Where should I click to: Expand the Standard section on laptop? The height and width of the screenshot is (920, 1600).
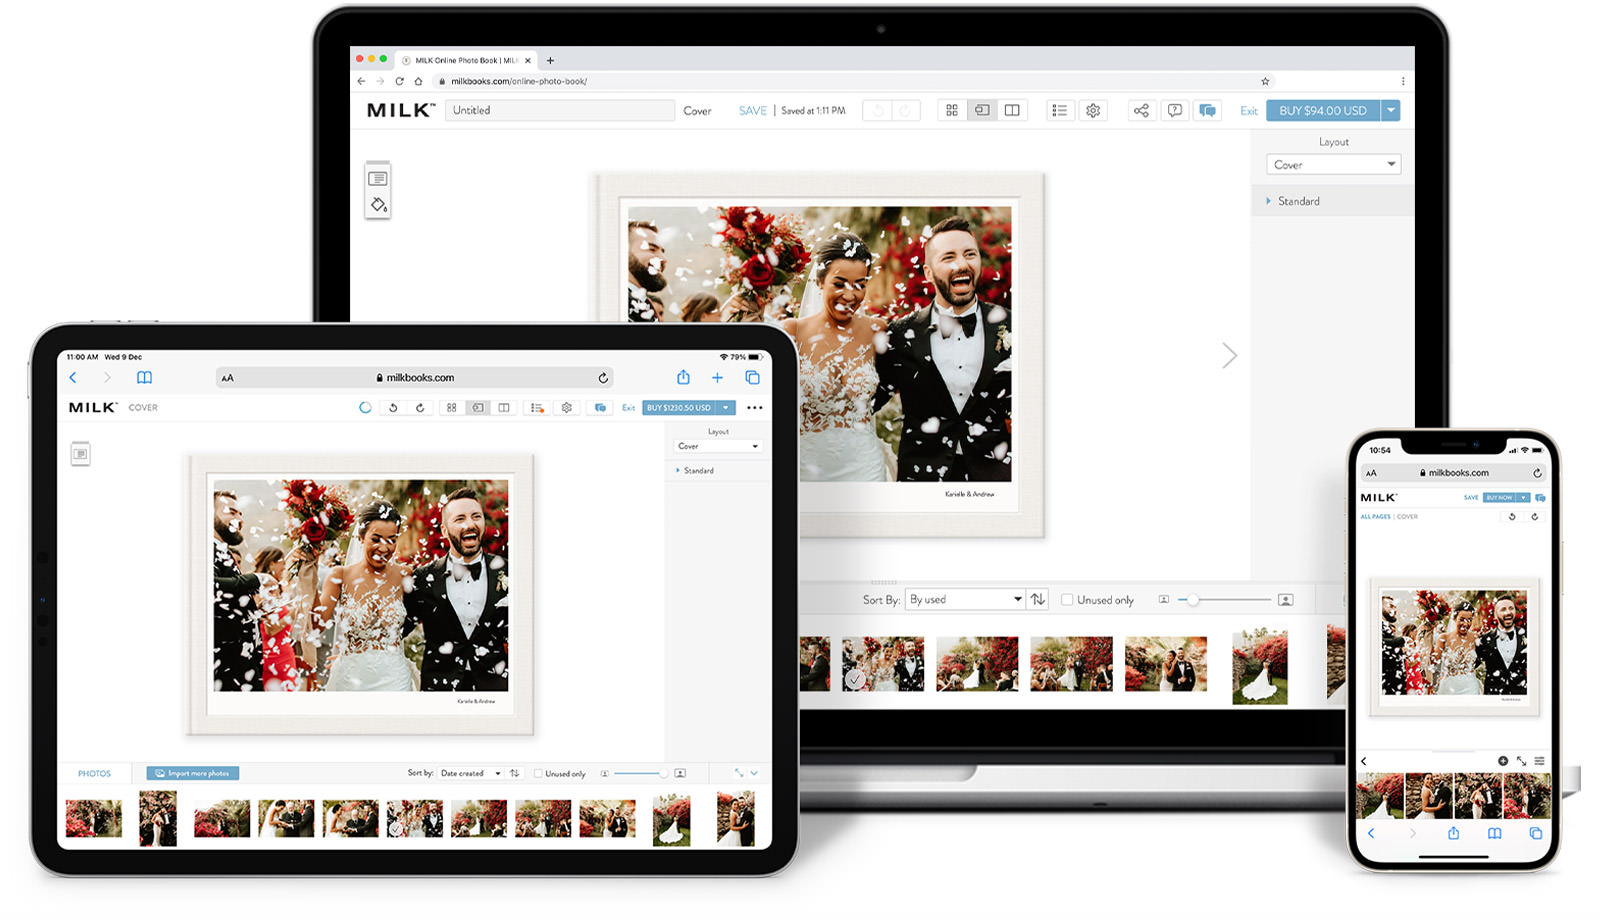click(1332, 201)
